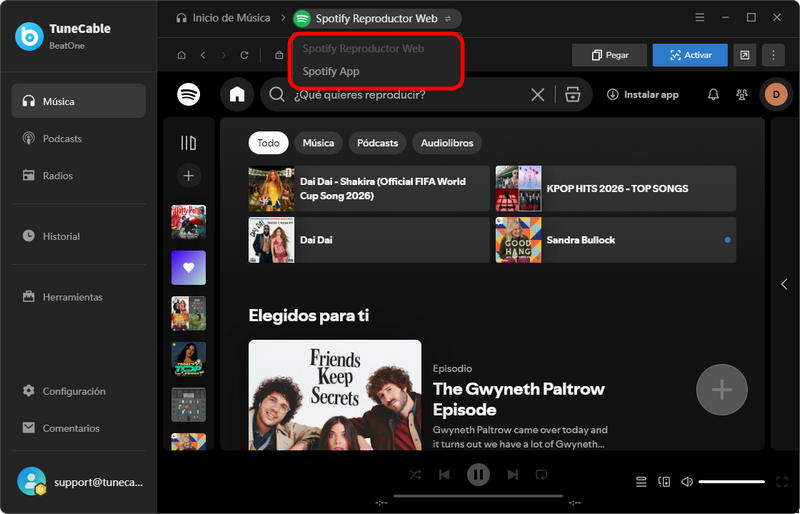Click the floating round plus add button
Viewport: 800px width, 514px height.
pos(721,390)
